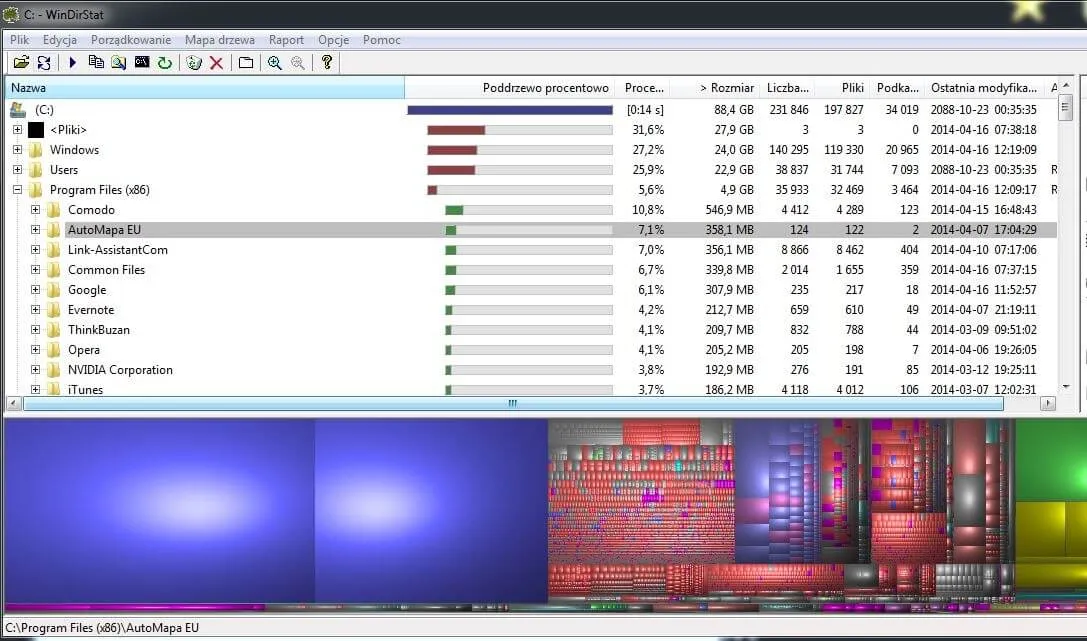Click the recycle bin delete icon
Viewport: 1087px width, 641px height.
point(194,63)
